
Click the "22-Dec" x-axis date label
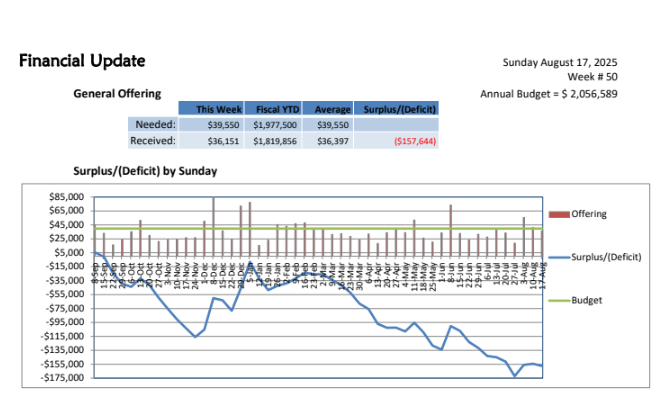tap(232, 276)
